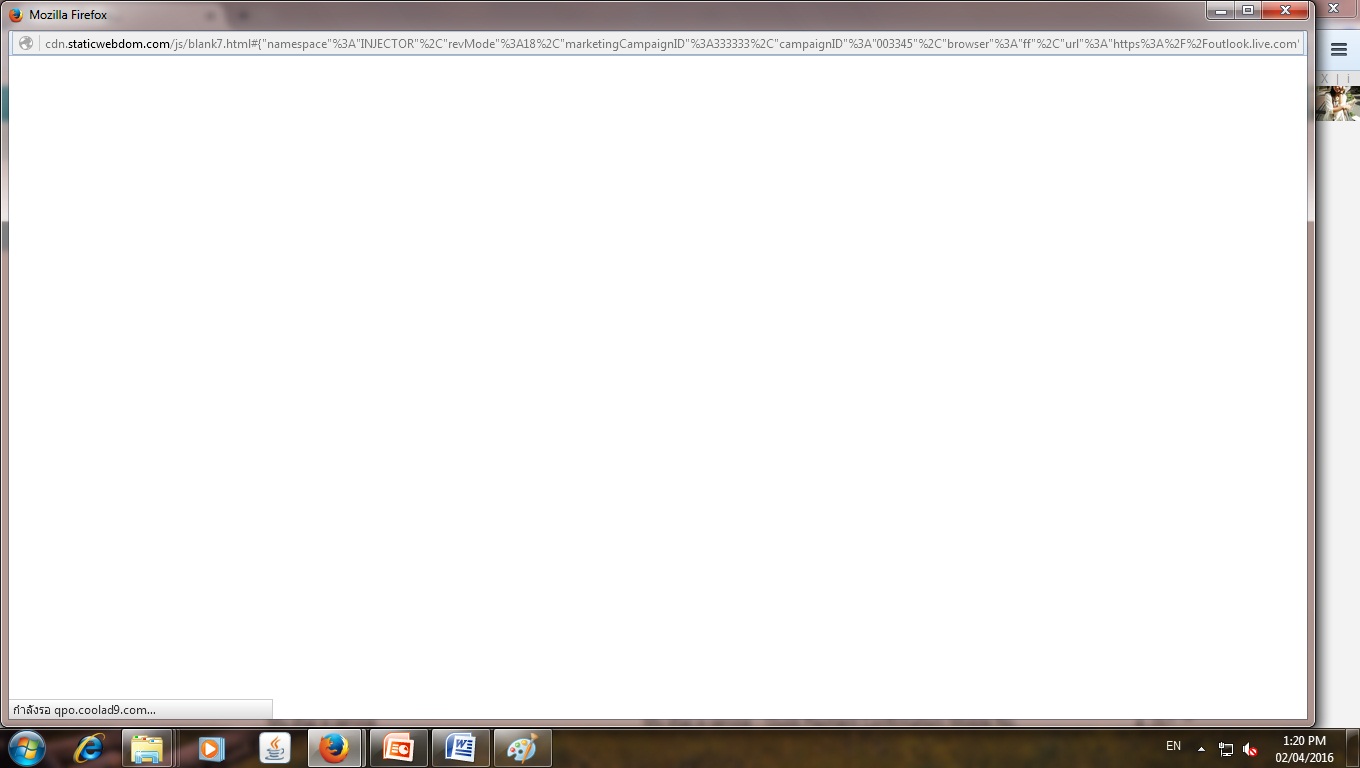The width and height of the screenshot is (1360, 768).
Task: Launch Internet Explorer from taskbar
Action: point(89,748)
